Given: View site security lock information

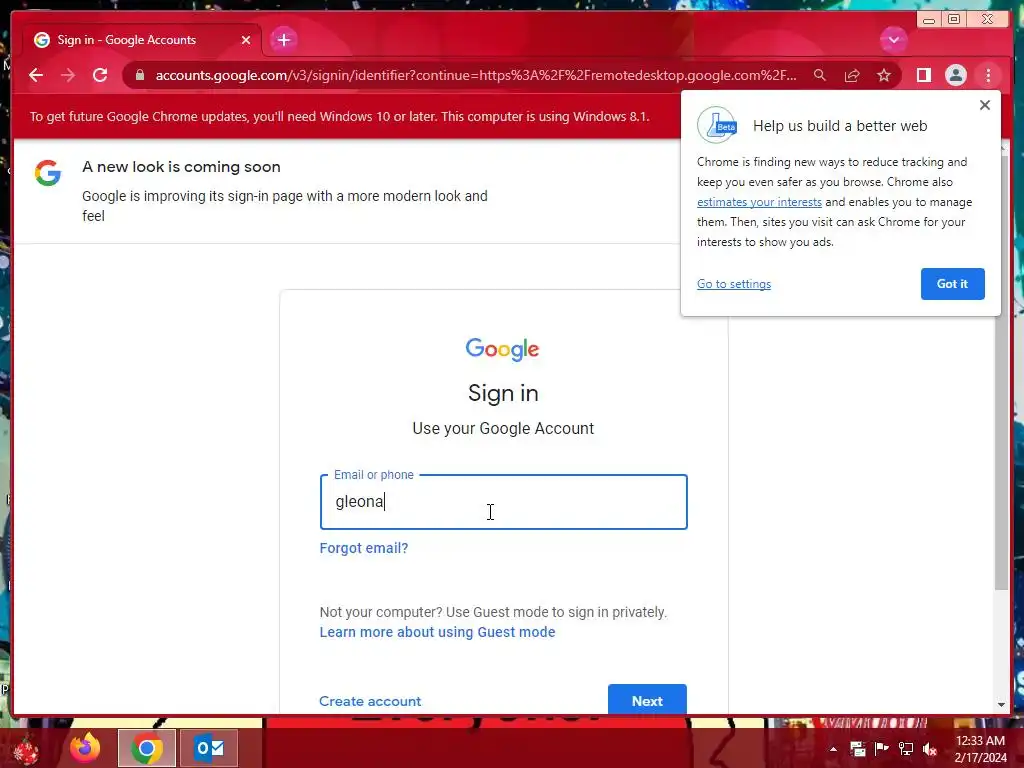Looking at the screenshot, I should 140,75.
